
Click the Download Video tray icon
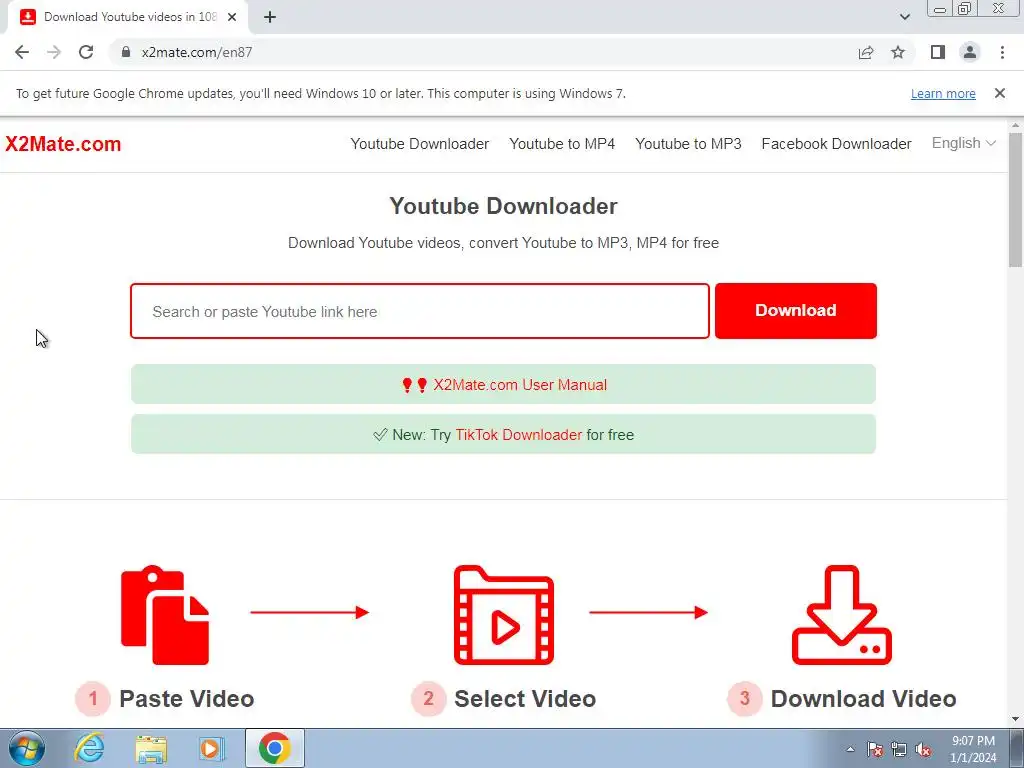click(842, 615)
